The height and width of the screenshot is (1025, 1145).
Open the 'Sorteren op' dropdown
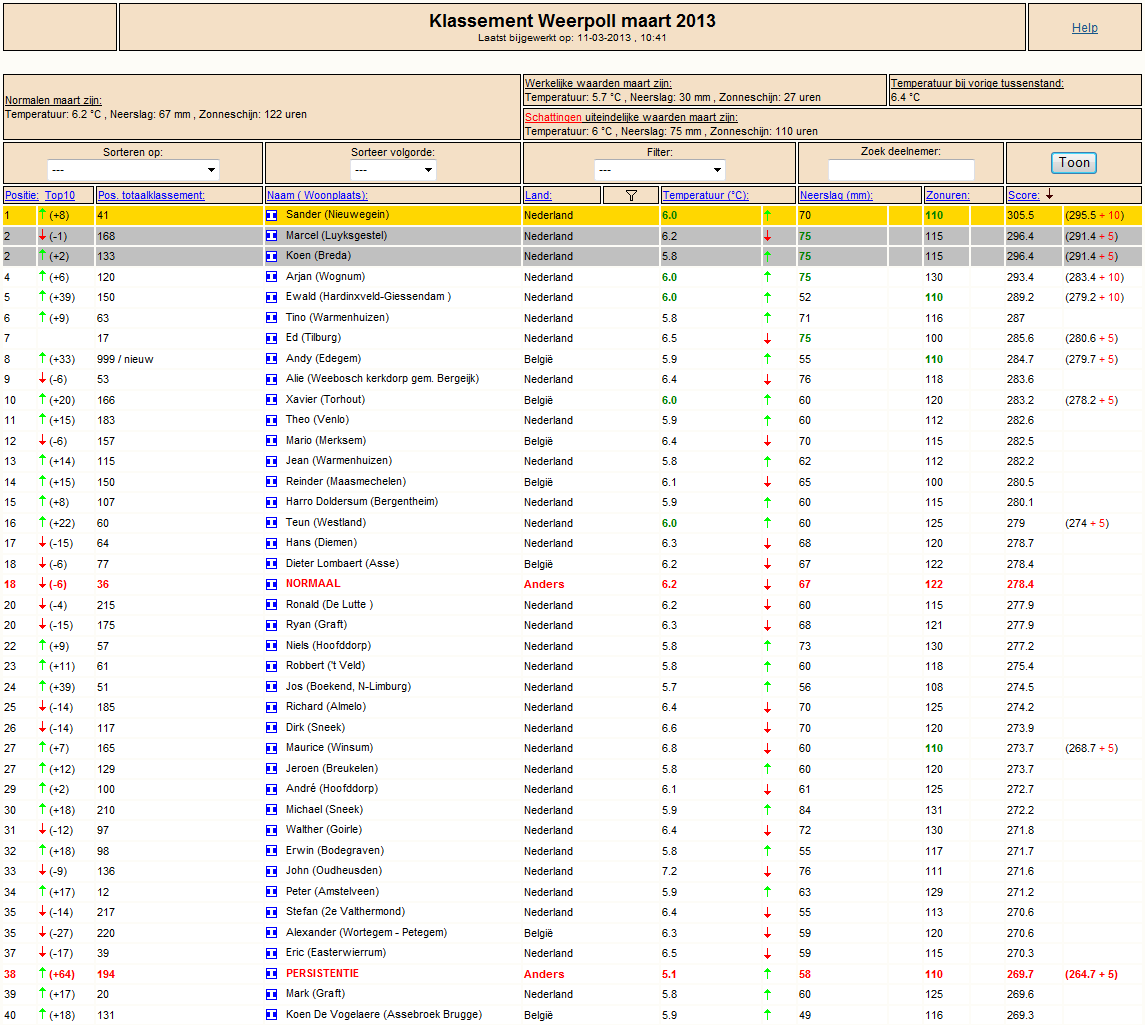click(x=133, y=170)
